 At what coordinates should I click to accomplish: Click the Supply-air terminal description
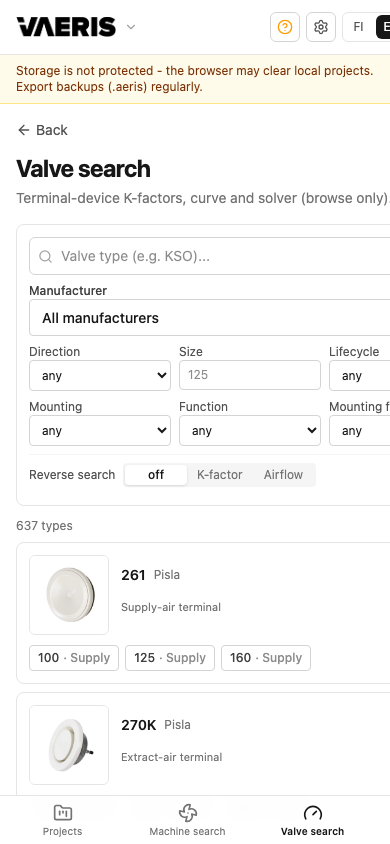coord(171,607)
